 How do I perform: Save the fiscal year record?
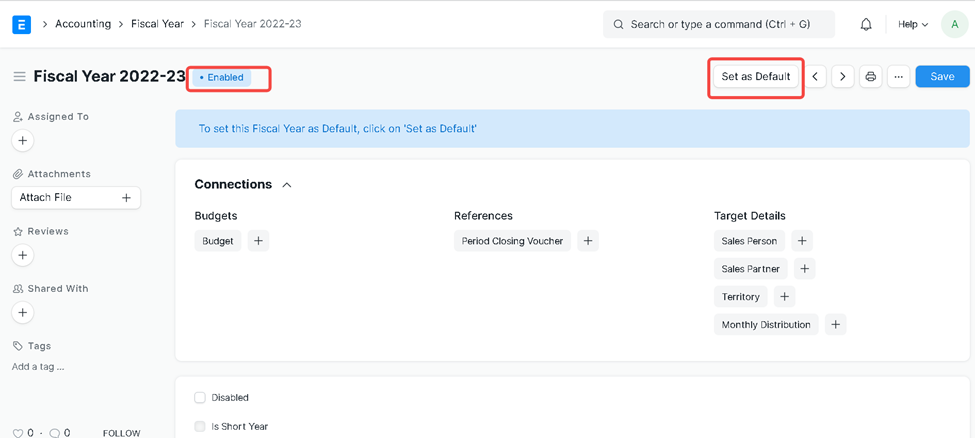point(942,77)
